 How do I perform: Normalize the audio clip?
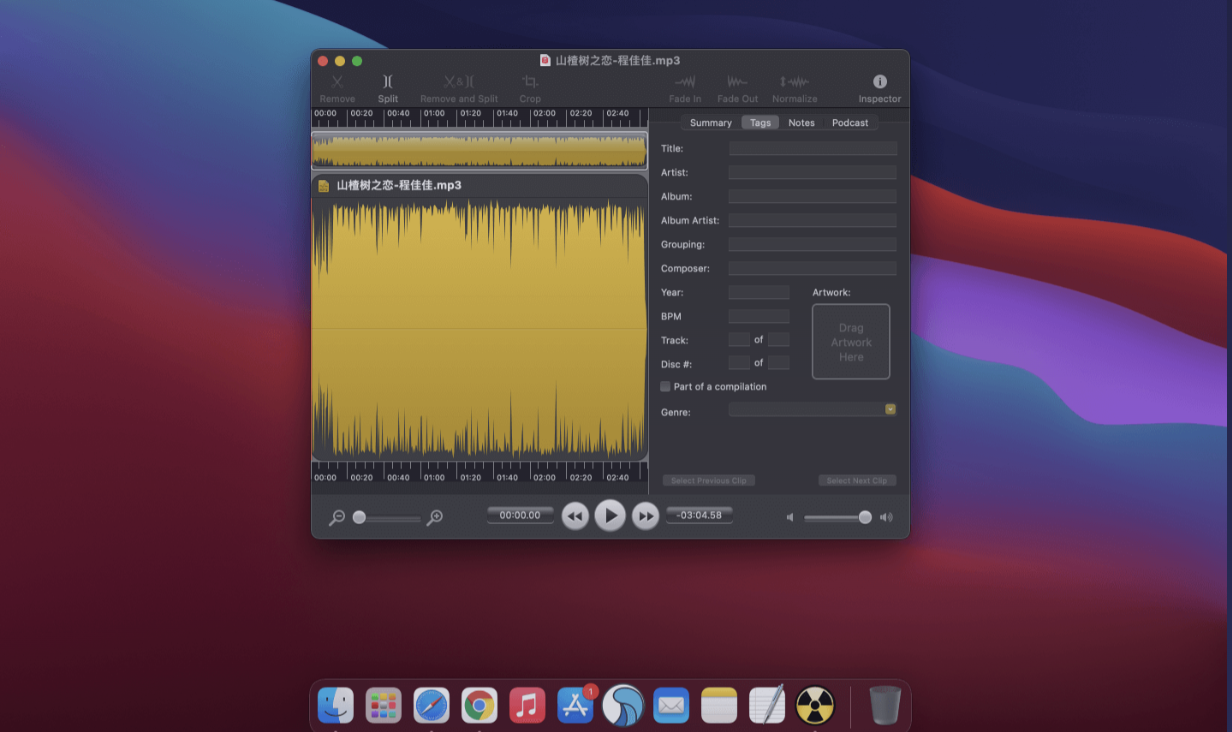[x=794, y=88]
